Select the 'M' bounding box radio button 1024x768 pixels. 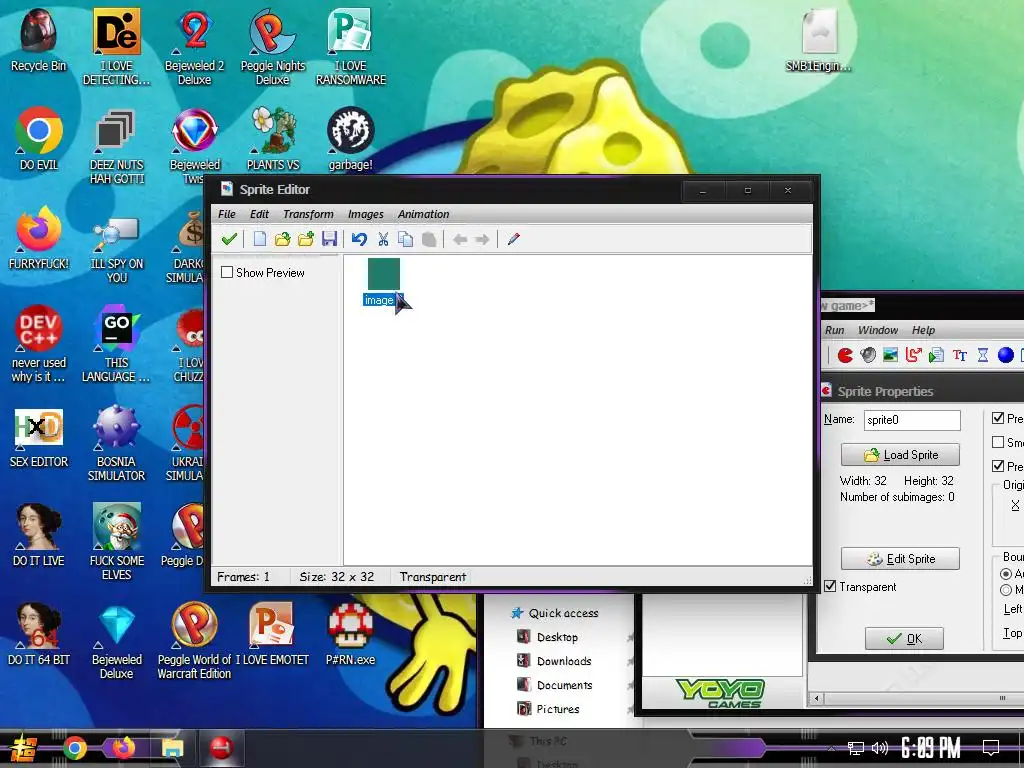coord(1006,590)
